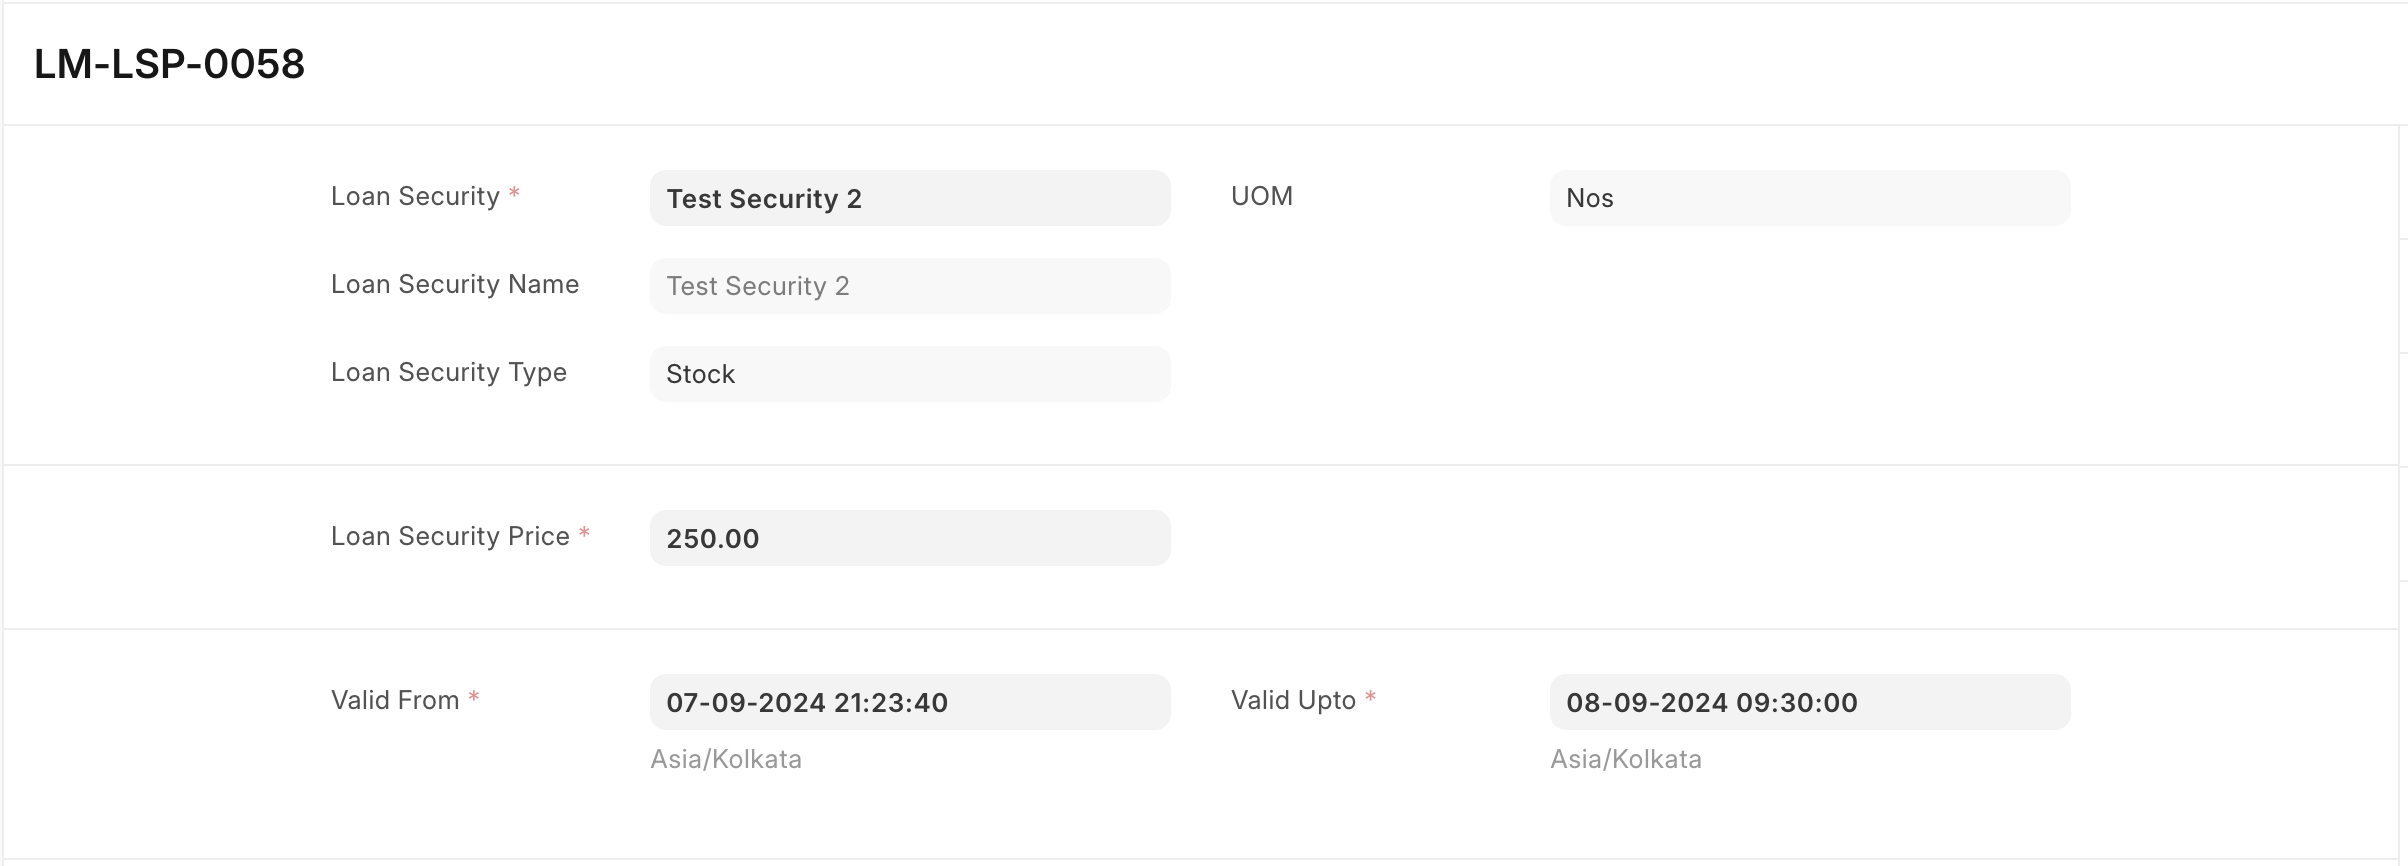
Task: Open the UOM field containing Nos
Action: click(x=1810, y=198)
